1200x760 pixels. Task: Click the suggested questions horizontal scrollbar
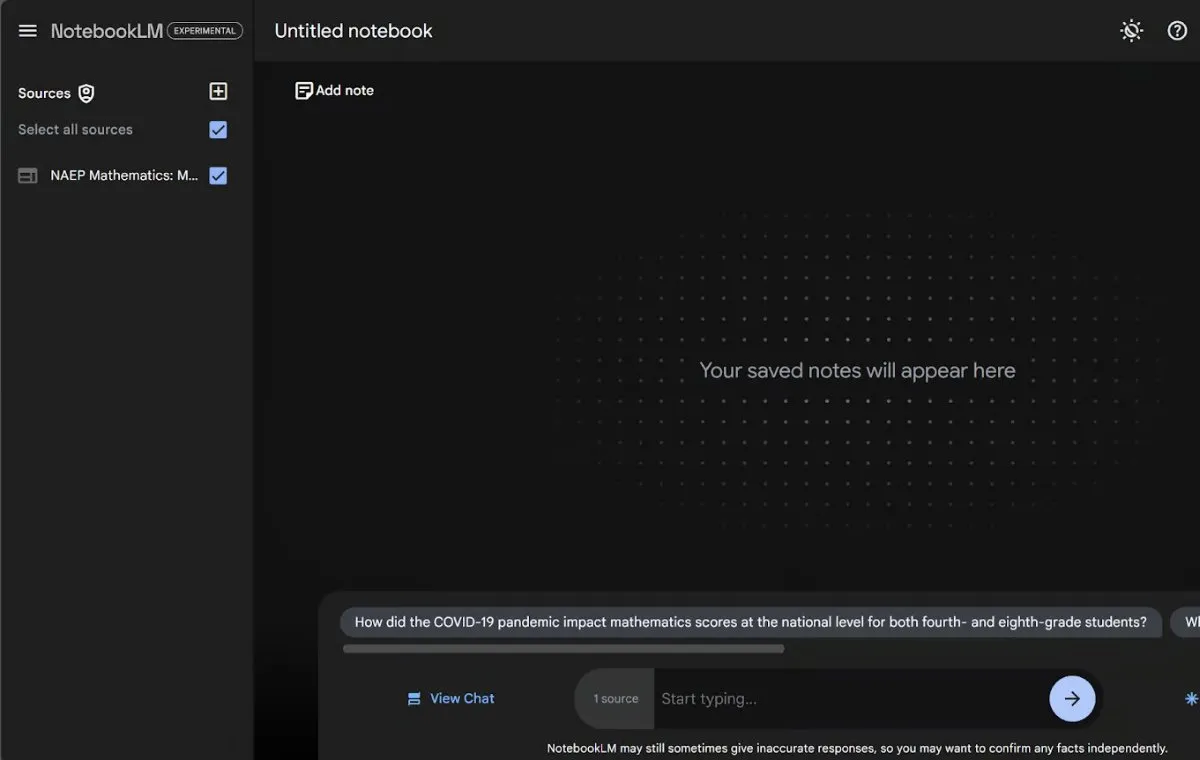pos(563,649)
